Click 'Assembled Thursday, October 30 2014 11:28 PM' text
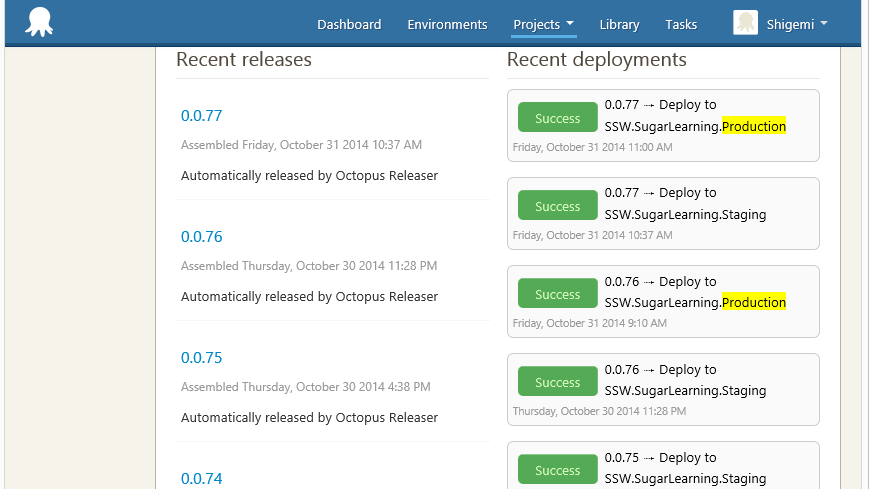 (309, 266)
